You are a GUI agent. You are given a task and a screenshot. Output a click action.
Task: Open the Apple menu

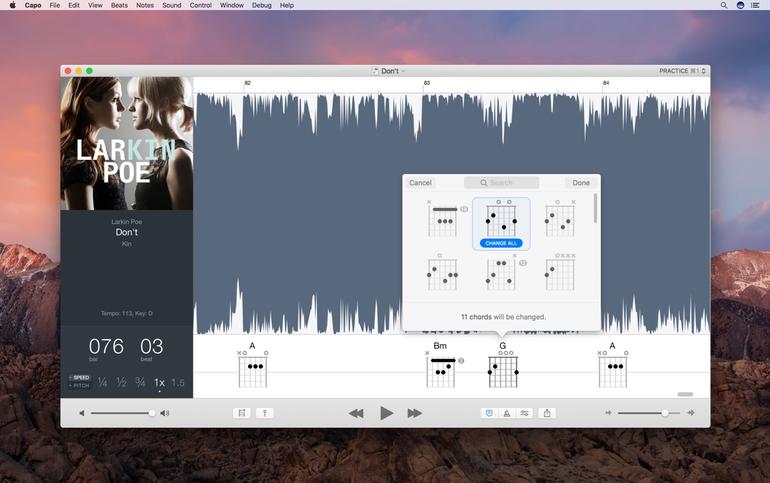(13, 5)
